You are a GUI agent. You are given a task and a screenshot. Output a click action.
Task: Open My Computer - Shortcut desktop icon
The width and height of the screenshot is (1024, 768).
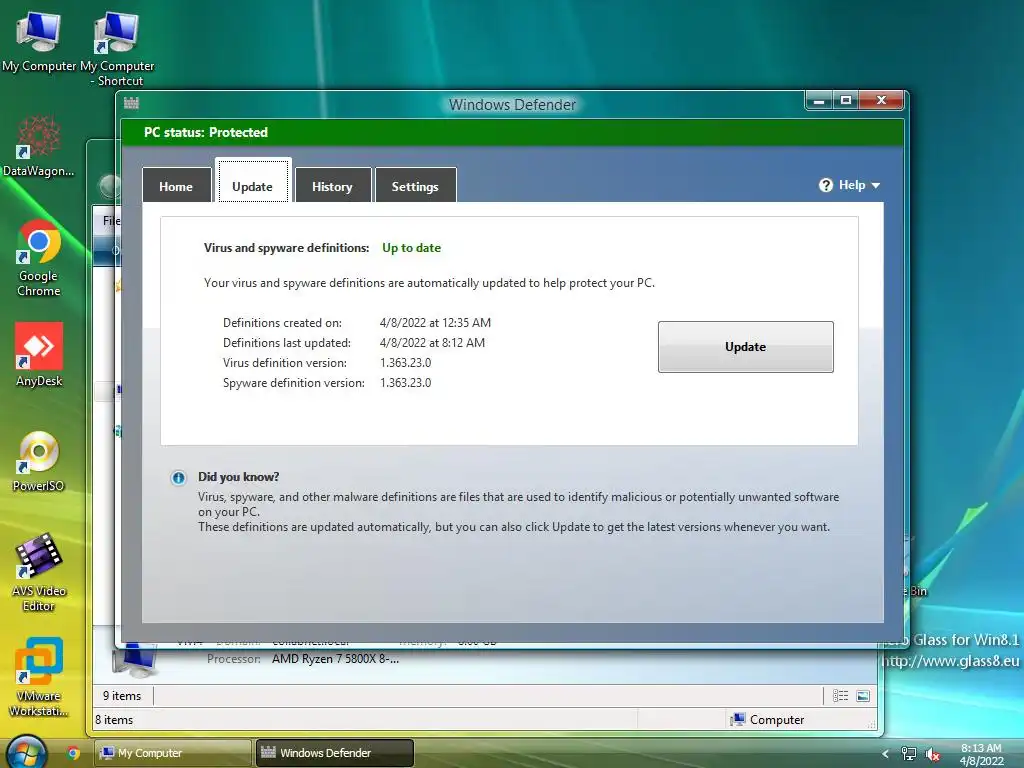click(118, 49)
